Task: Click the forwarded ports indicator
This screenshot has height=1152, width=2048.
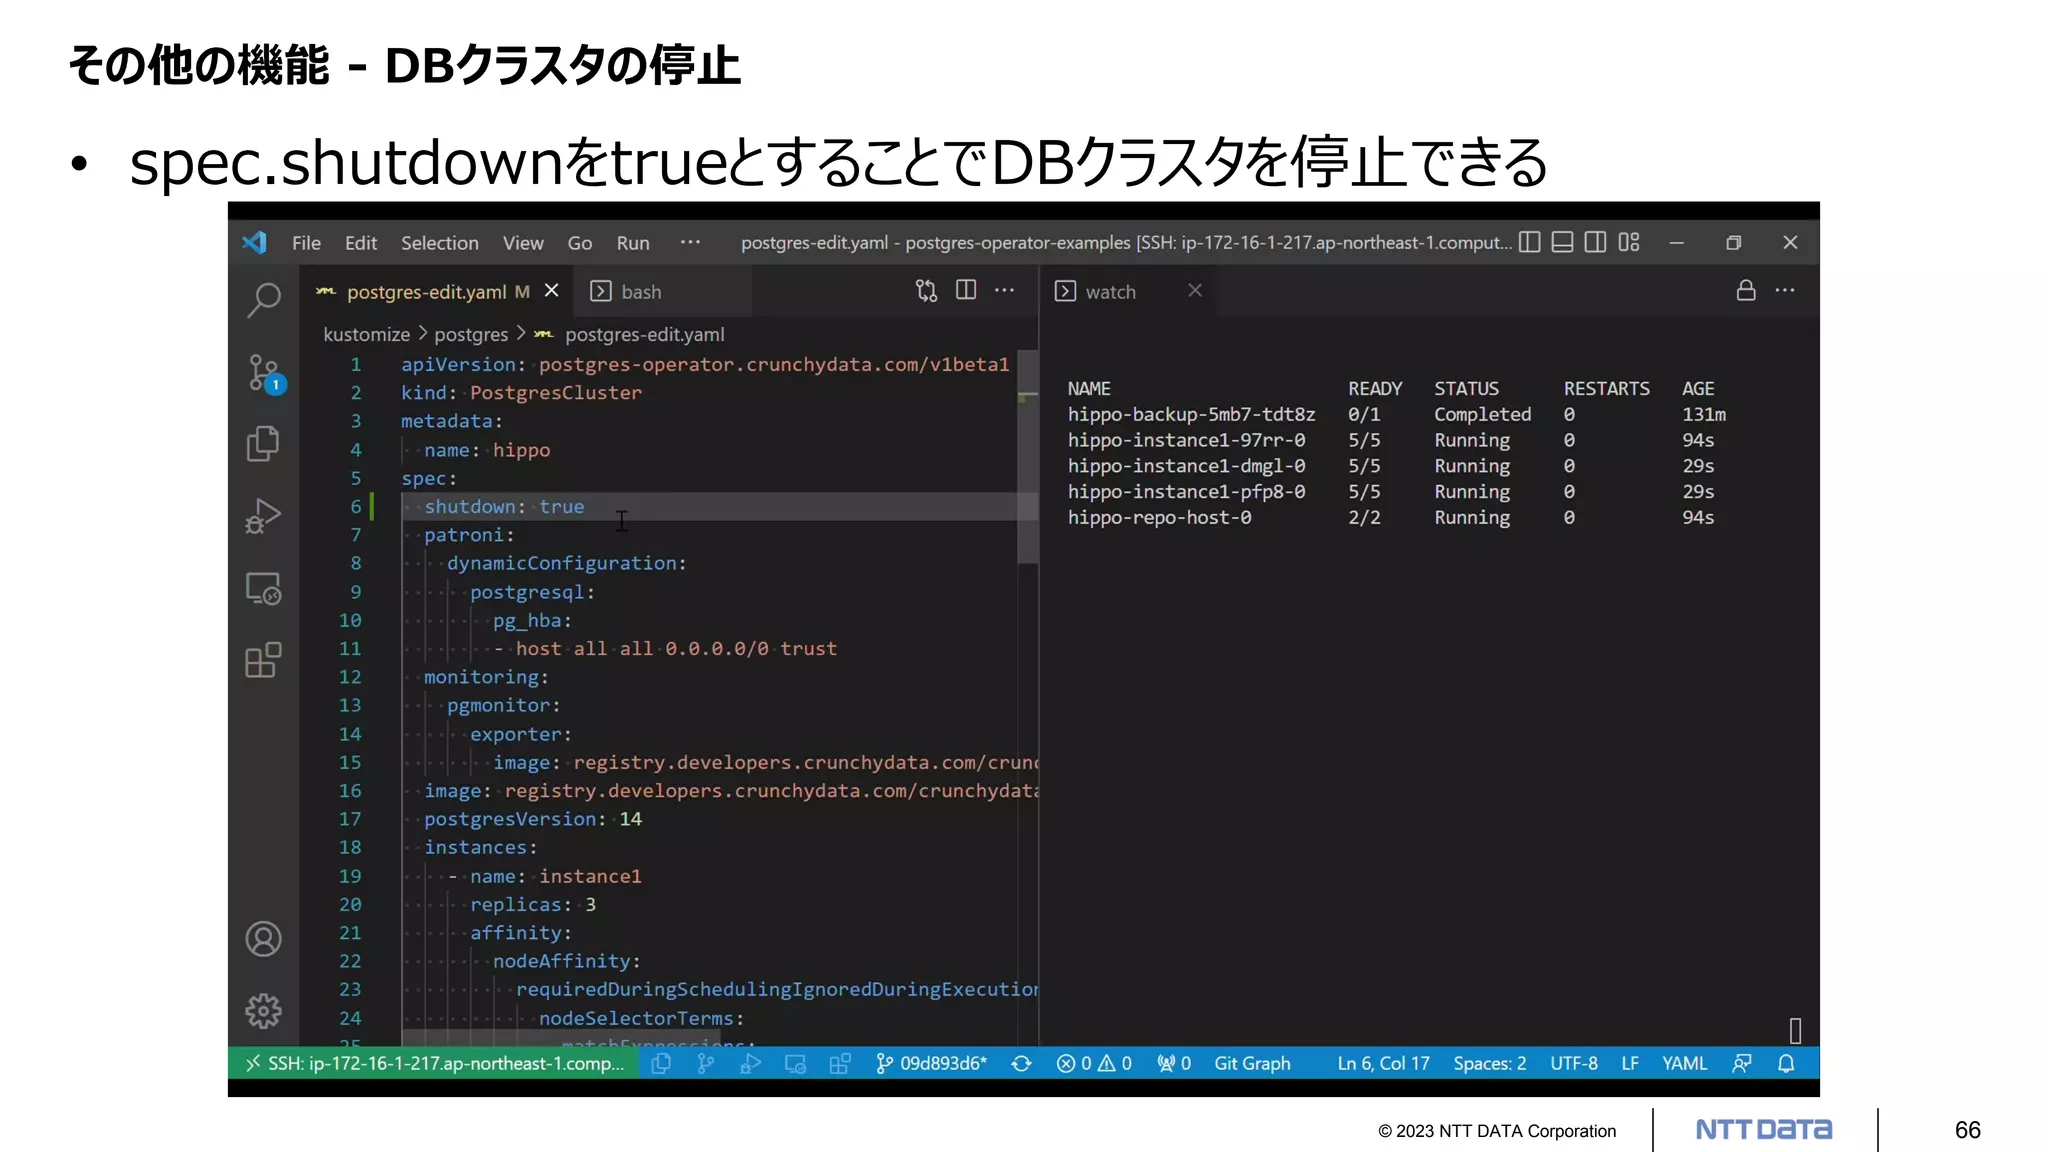Action: coord(1174,1063)
